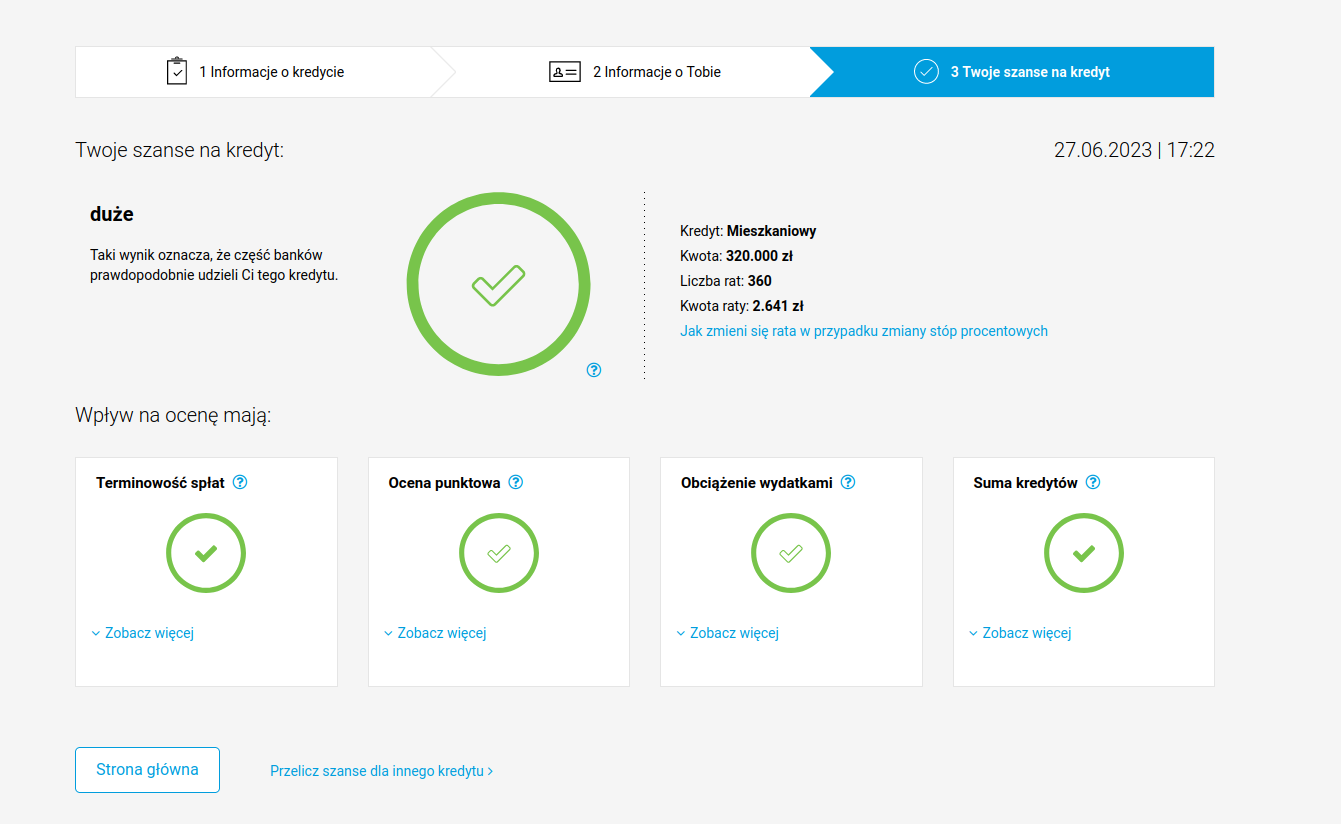Click the Ocena punktowa checkmark circle

pos(498,553)
